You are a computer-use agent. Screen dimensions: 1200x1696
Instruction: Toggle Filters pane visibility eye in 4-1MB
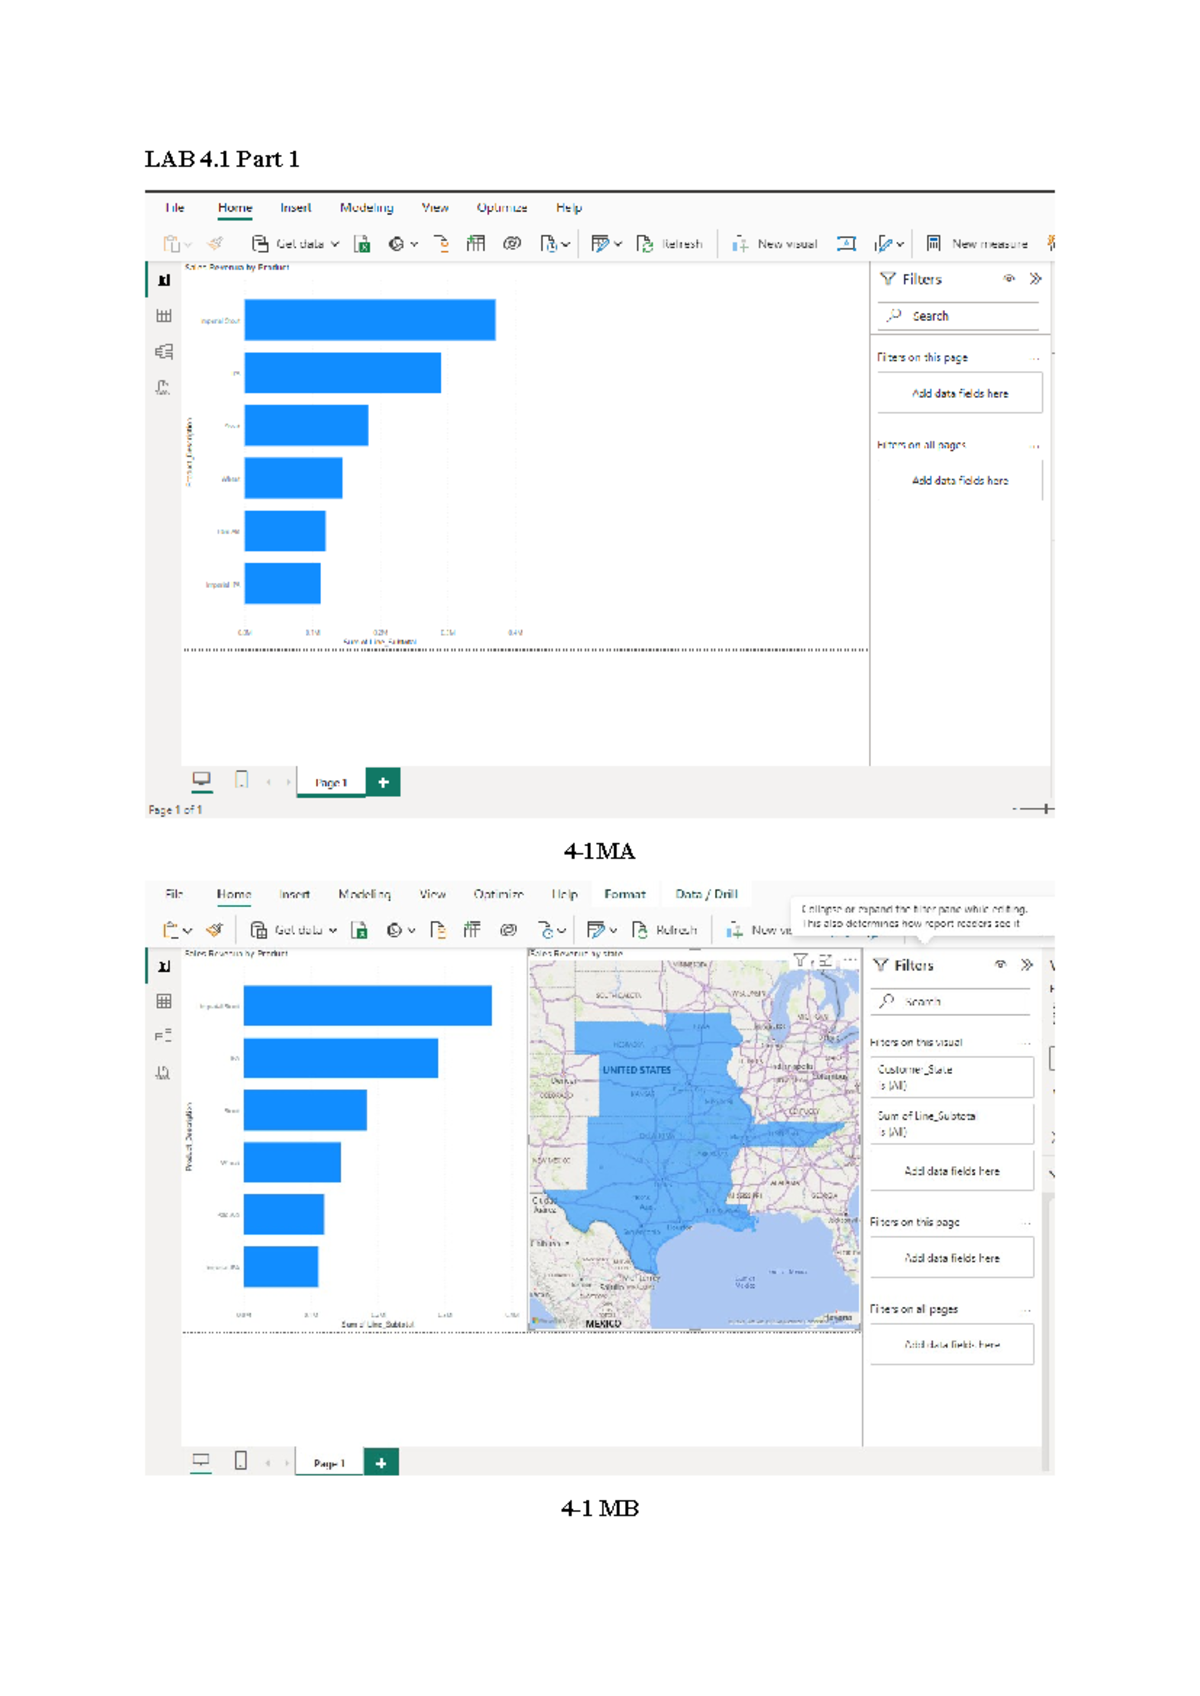click(x=1000, y=965)
